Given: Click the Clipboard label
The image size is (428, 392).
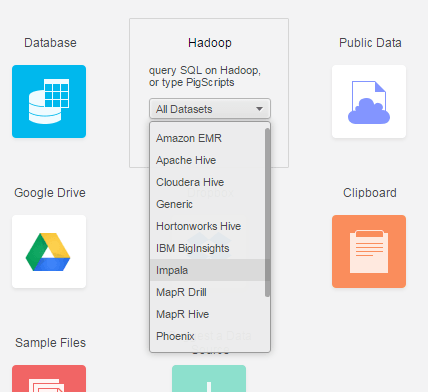Looking at the screenshot, I should (370, 193).
